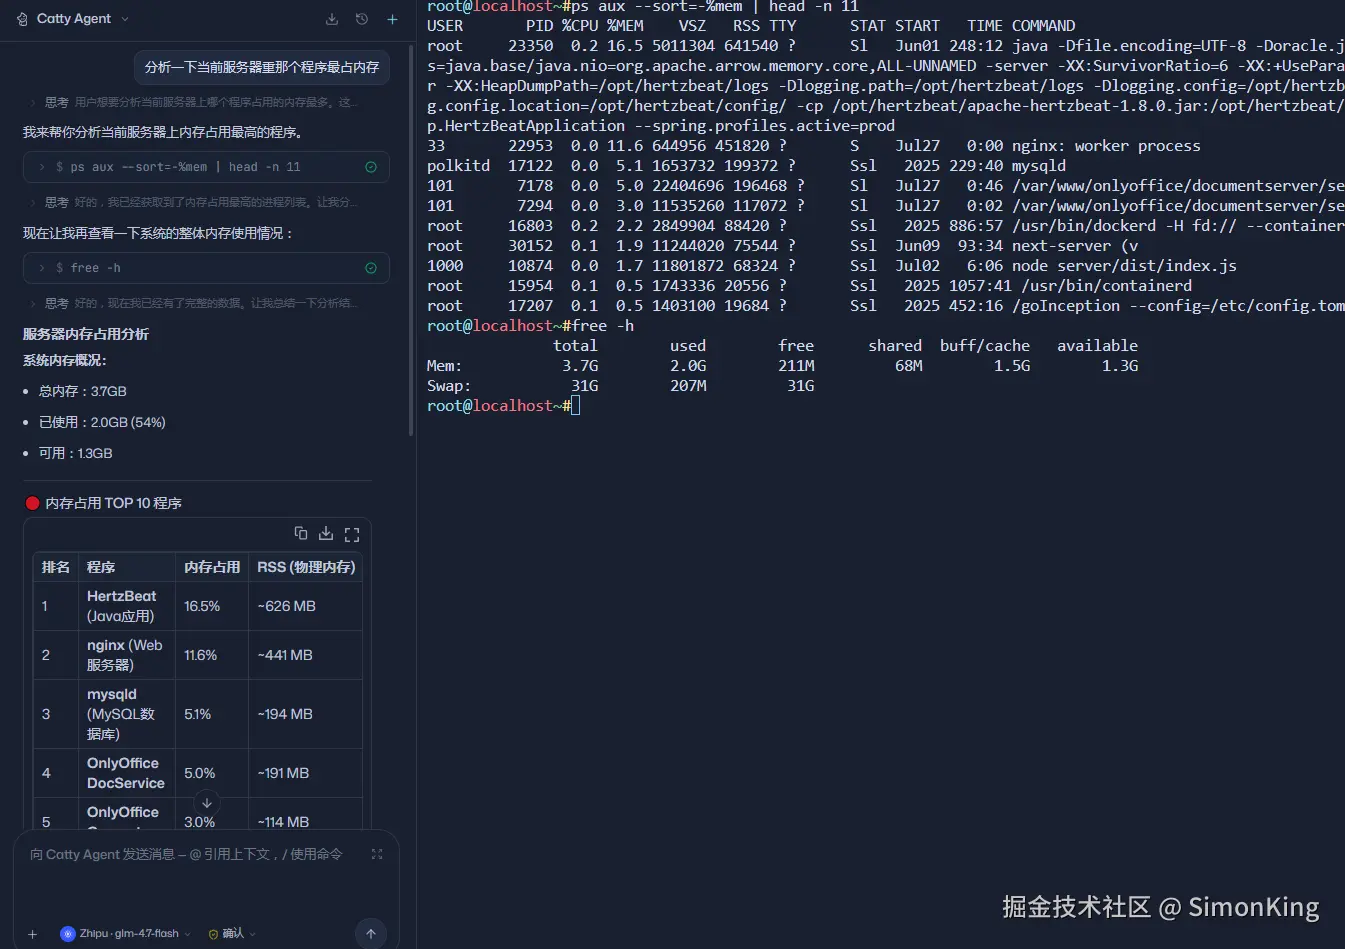Click the scroll-to-bottom arrow button
This screenshot has height=949, width=1345.
207,802
